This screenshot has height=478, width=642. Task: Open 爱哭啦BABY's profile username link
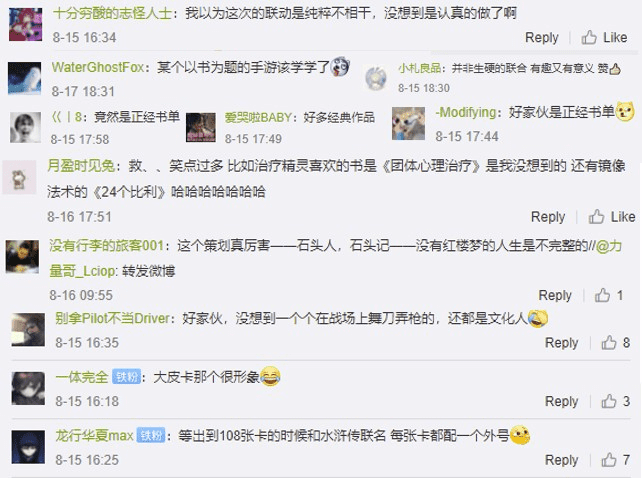[x=258, y=118]
